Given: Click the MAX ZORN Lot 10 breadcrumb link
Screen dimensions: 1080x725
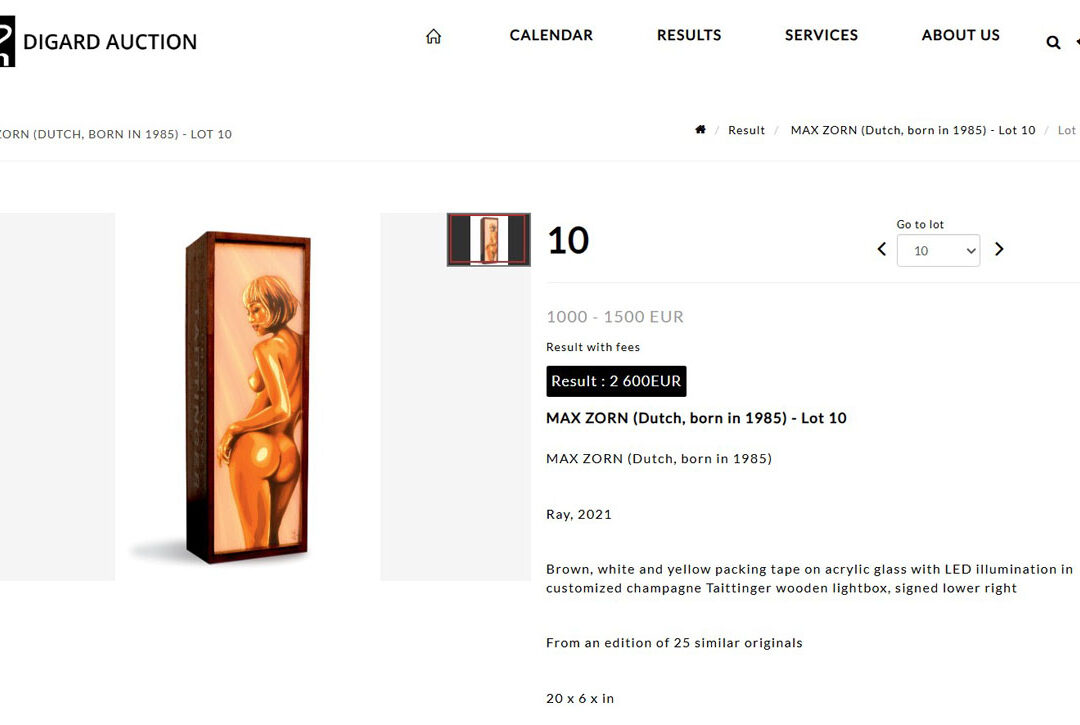Looking at the screenshot, I should (912, 131).
